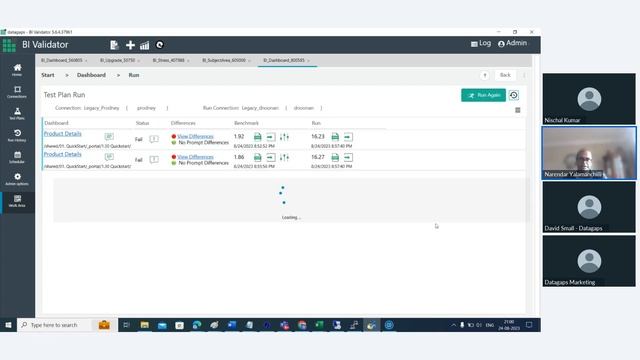Viewport: 640px width, 360px height.
Task: Click the BI Validator green grid logo
Action: coord(9,45)
